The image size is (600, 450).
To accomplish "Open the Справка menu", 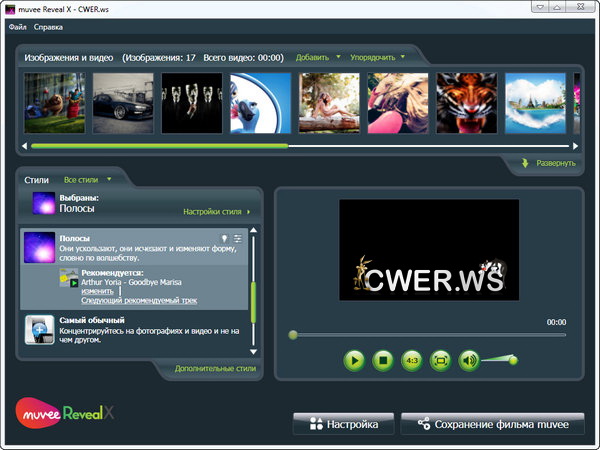I will tap(48, 26).
